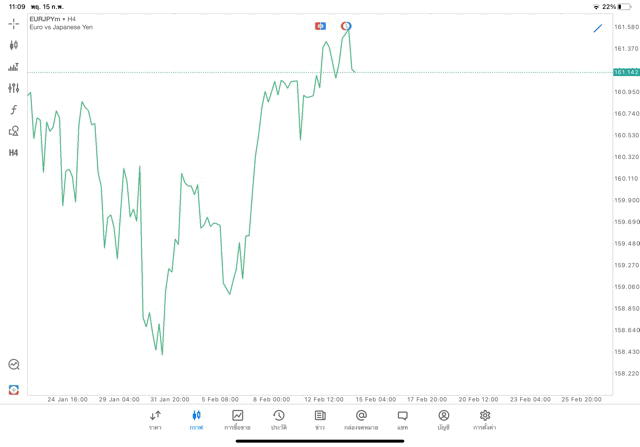The width and height of the screenshot is (640, 447).
Task: Open chart settings sliders icon
Action: click(14, 88)
